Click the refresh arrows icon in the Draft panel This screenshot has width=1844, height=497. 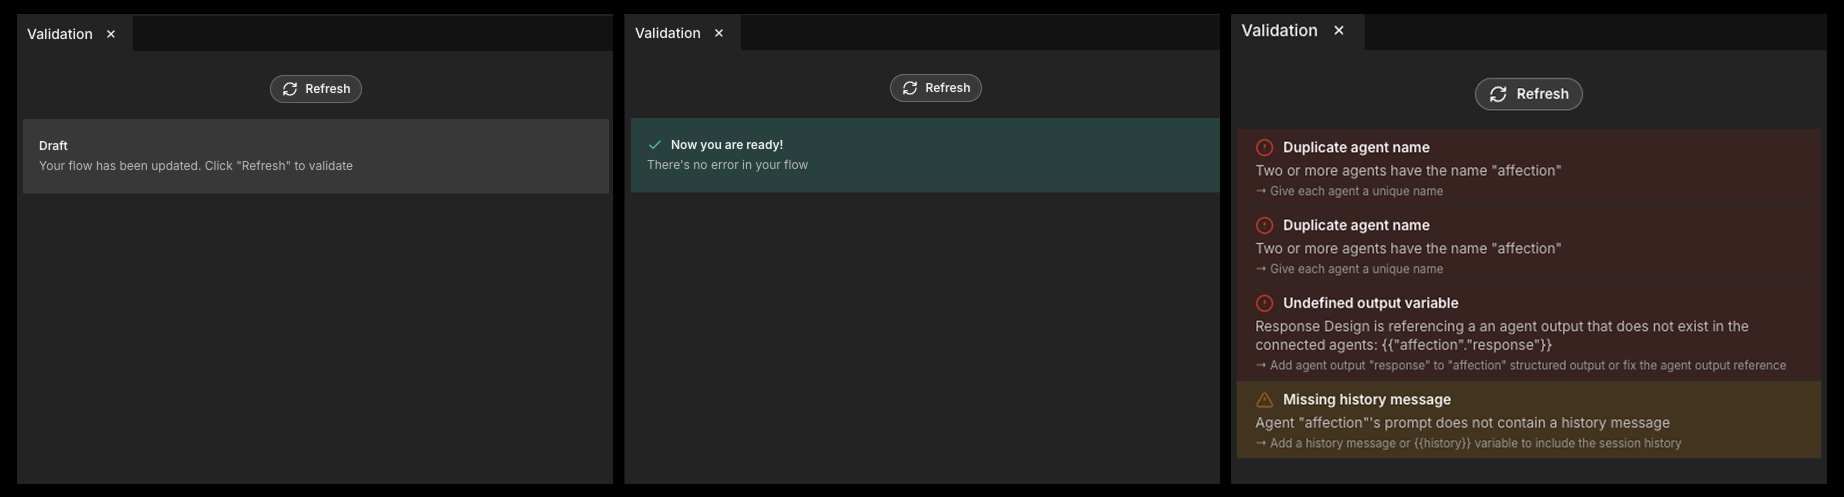click(x=290, y=89)
